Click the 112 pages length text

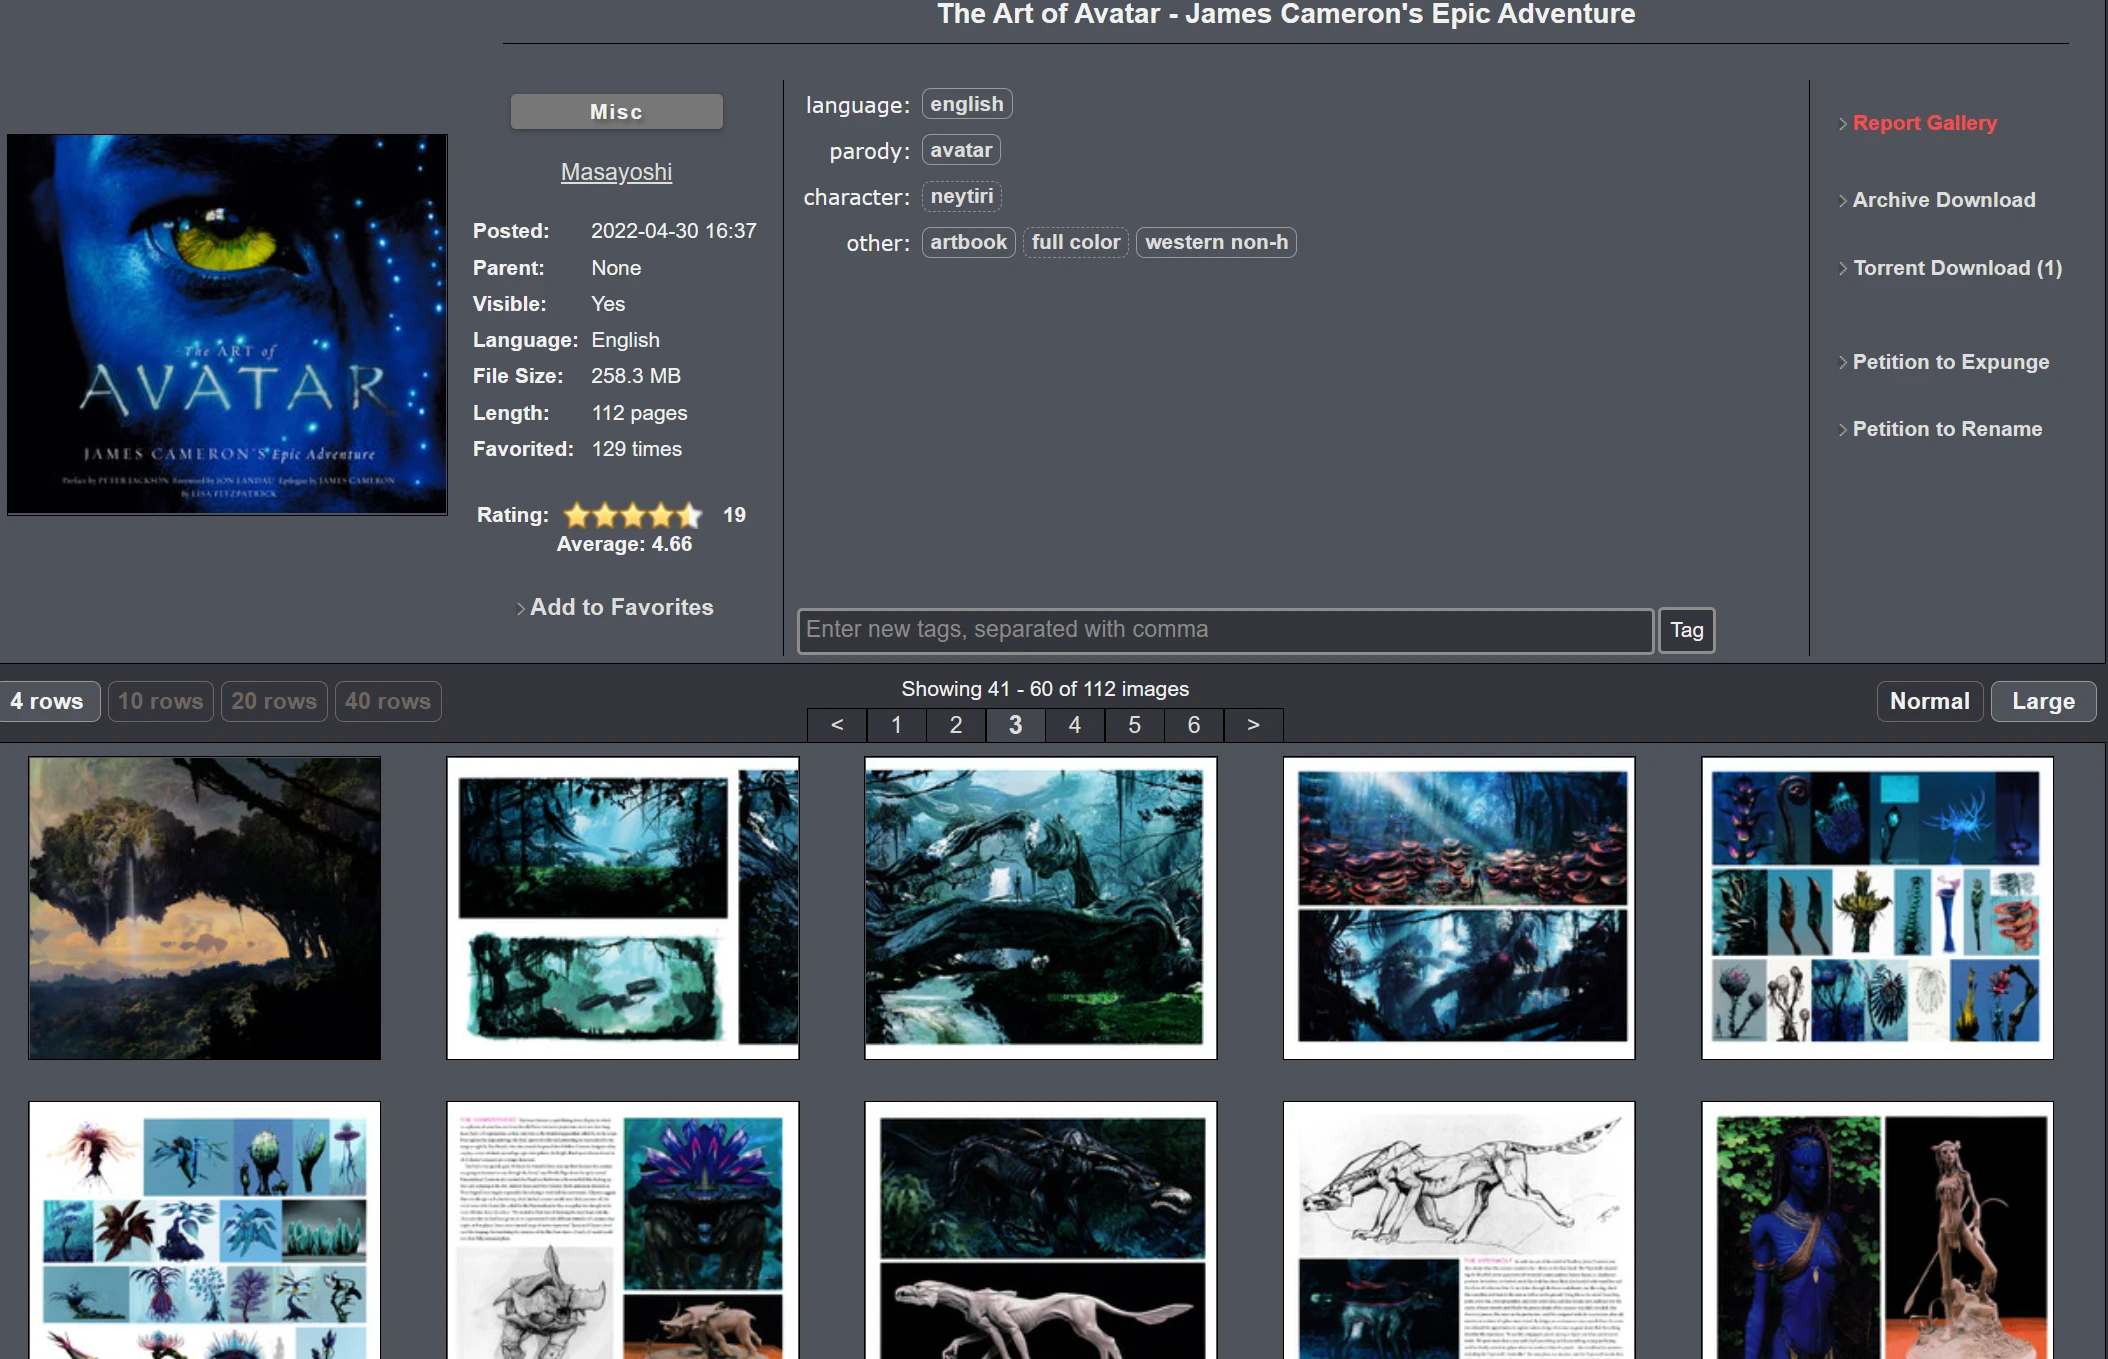click(x=639, y=413)
